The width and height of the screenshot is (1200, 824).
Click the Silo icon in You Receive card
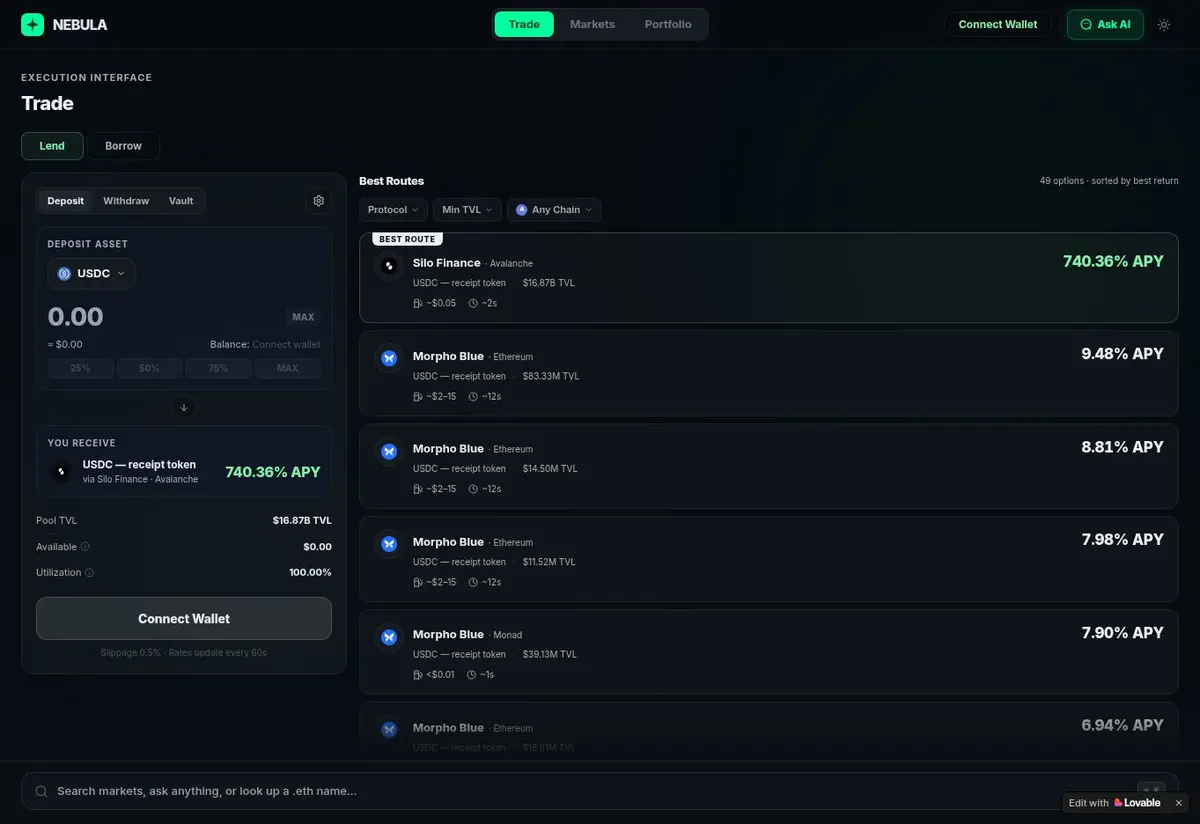point(61,471)
